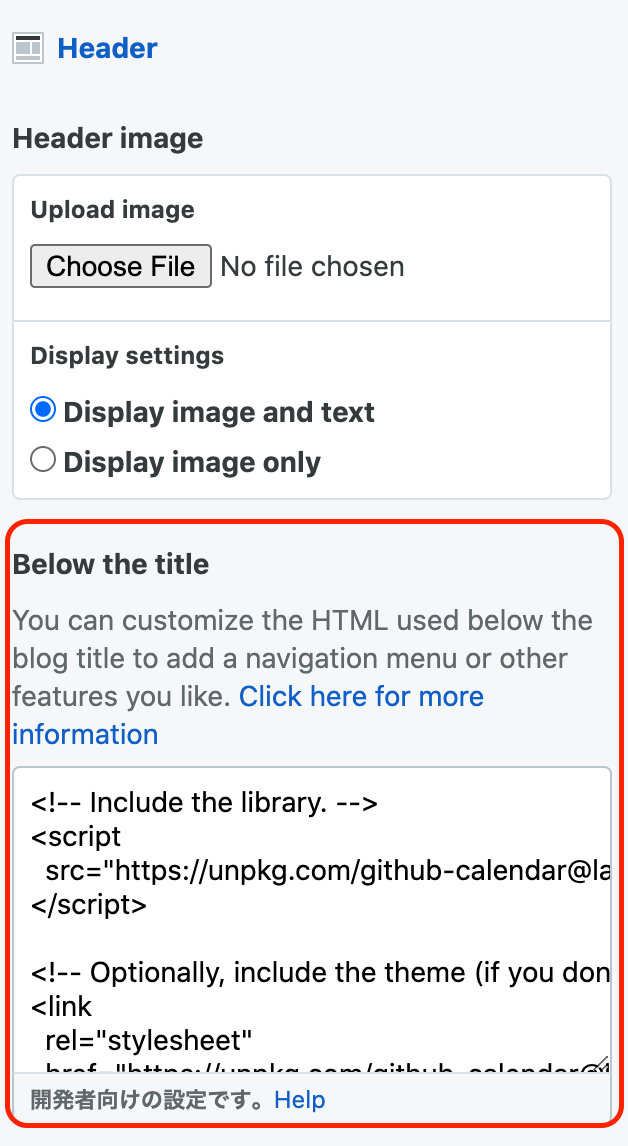628x1146 pixels.
Task: Click the "Header image" section heading
Action: pos(107,138)
